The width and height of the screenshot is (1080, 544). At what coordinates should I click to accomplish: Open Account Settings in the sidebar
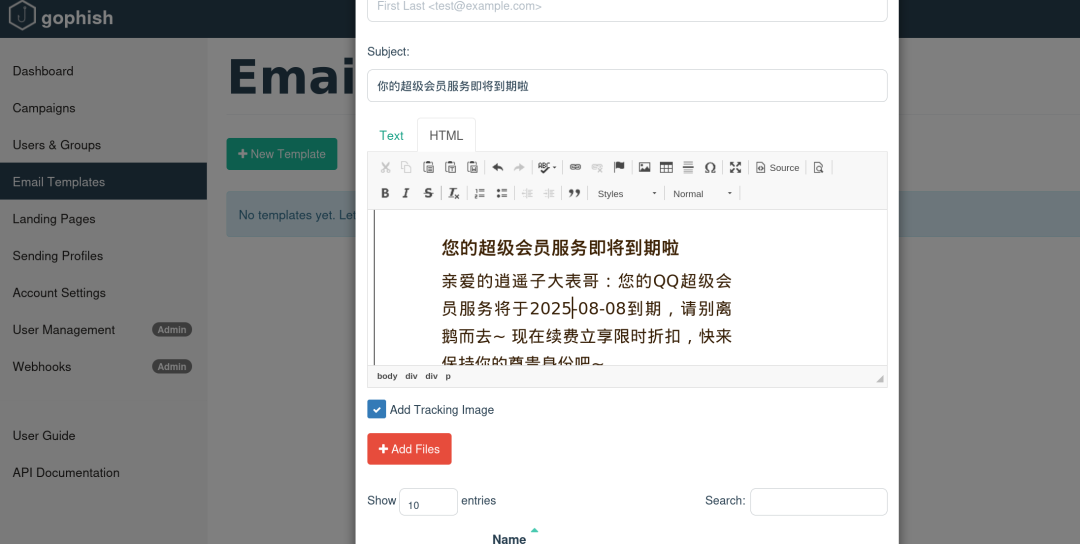[x=59, y=293]
